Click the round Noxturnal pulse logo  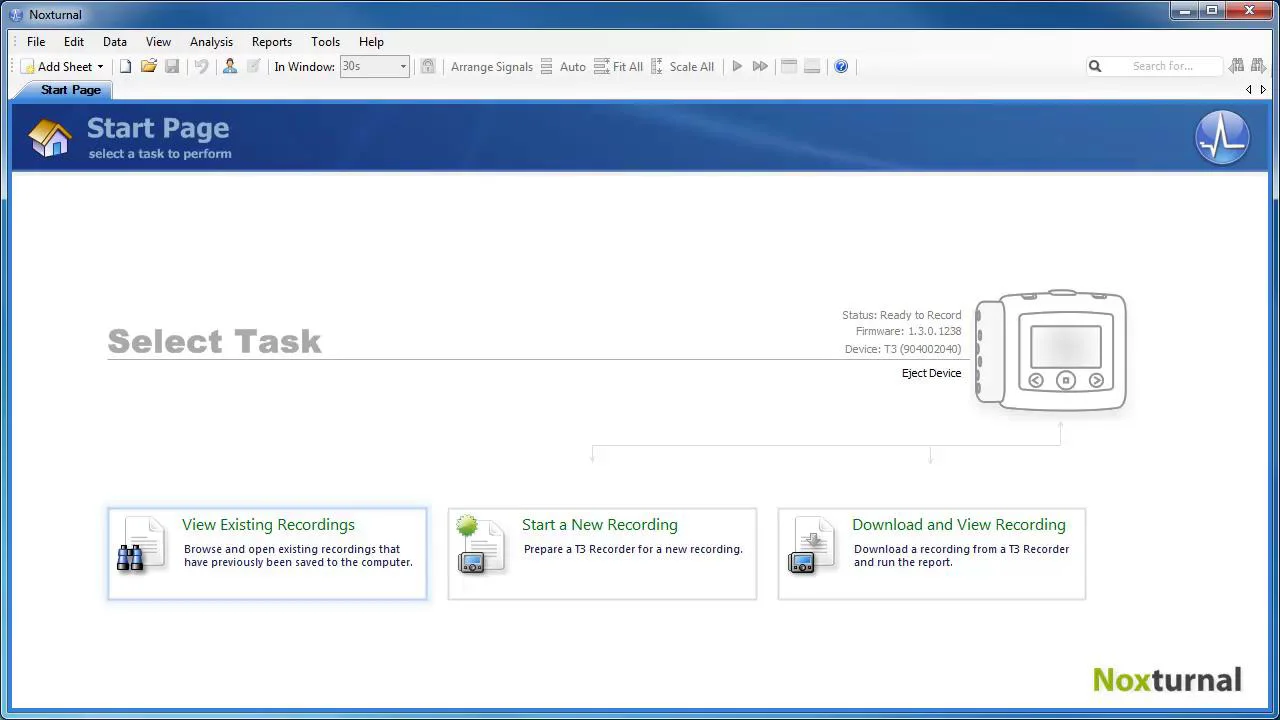tap(1222, 138)
